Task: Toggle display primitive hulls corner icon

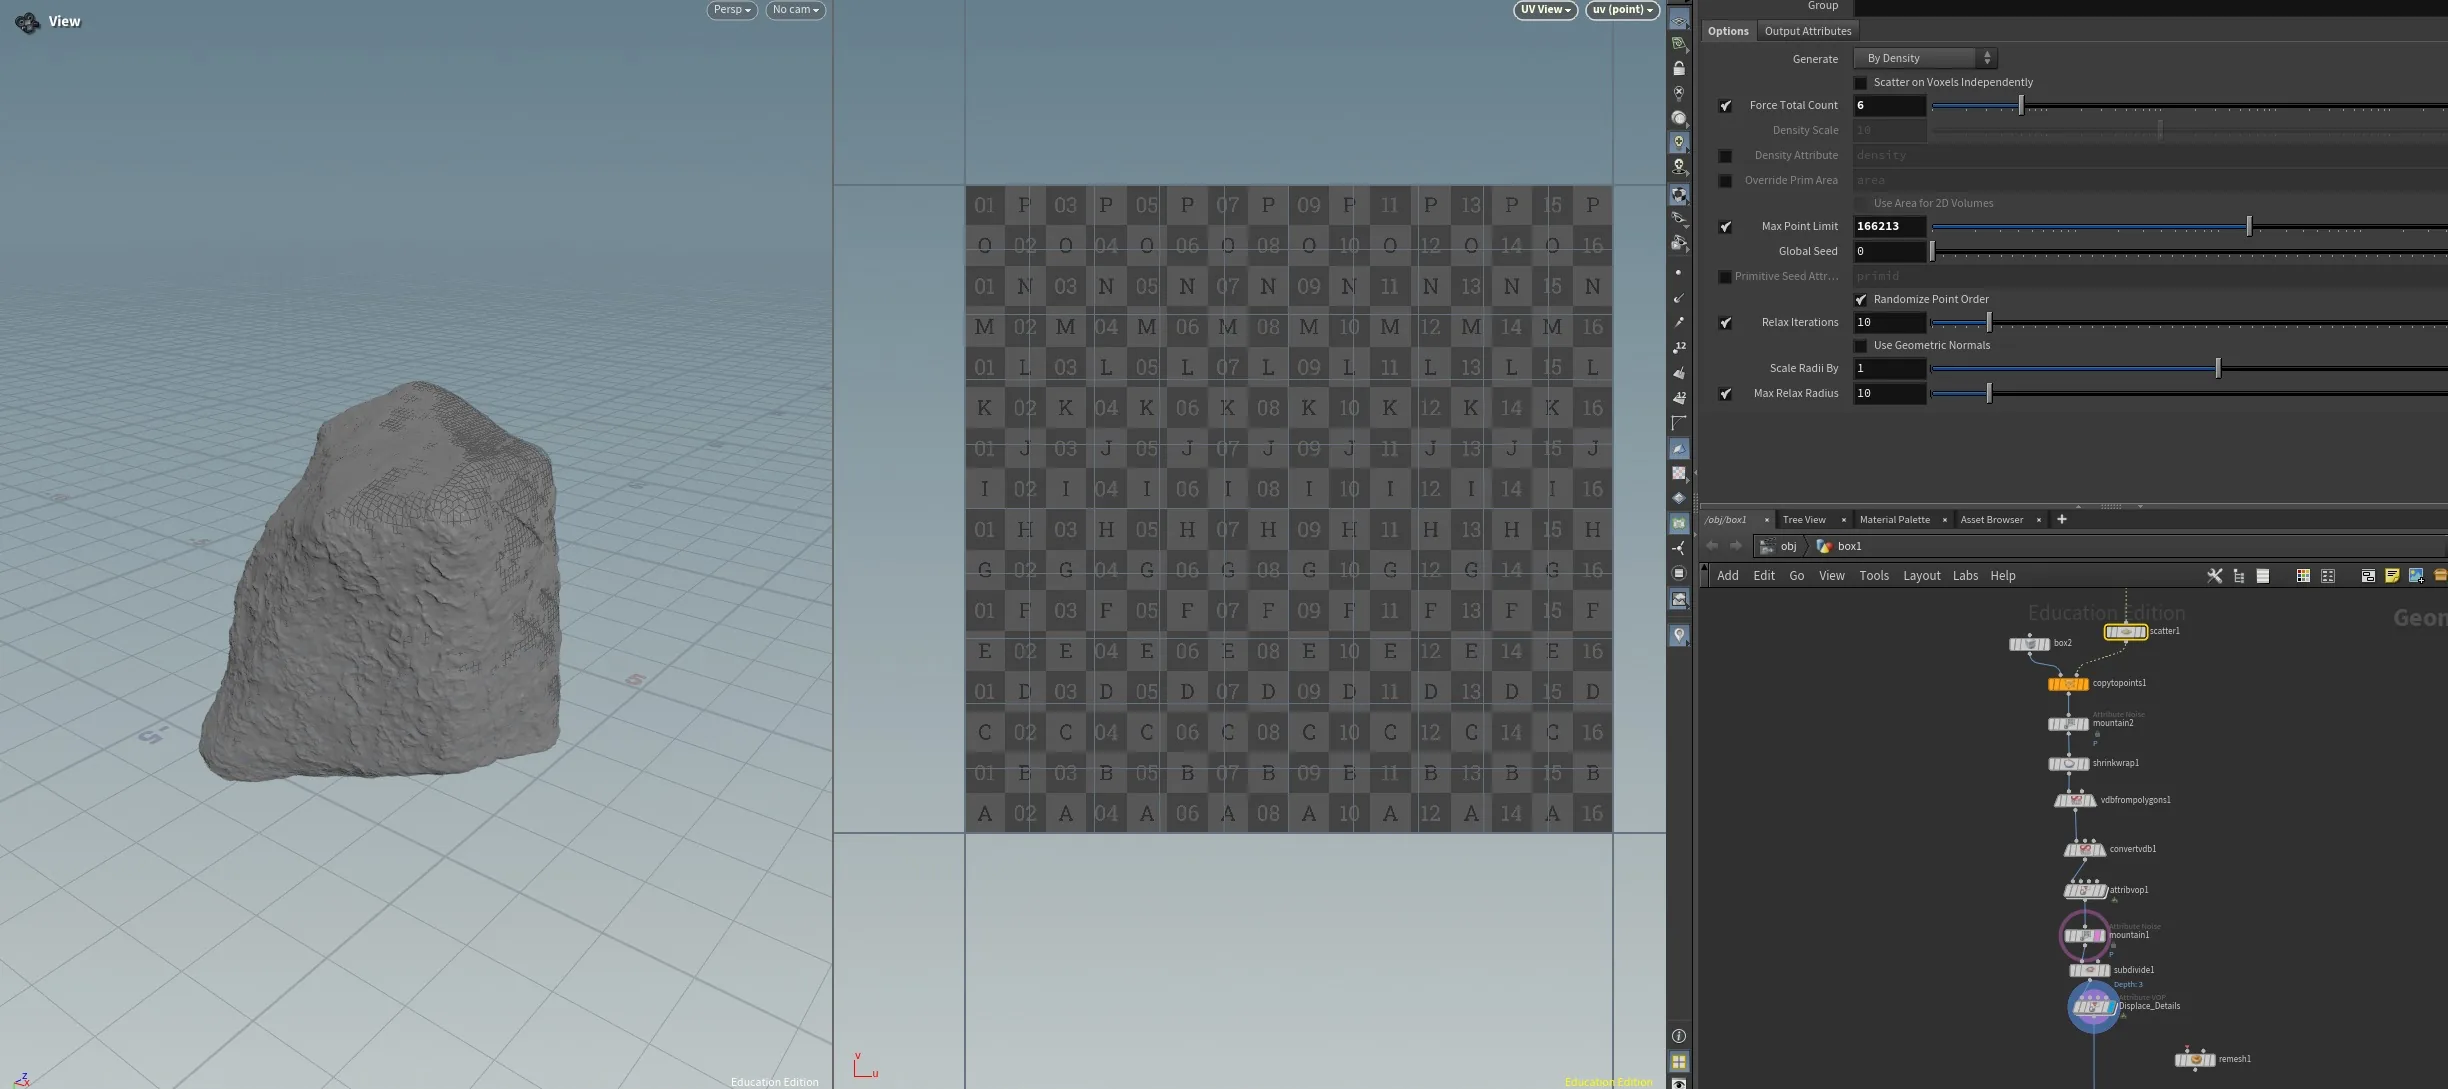Action: tap(1679, 423)
